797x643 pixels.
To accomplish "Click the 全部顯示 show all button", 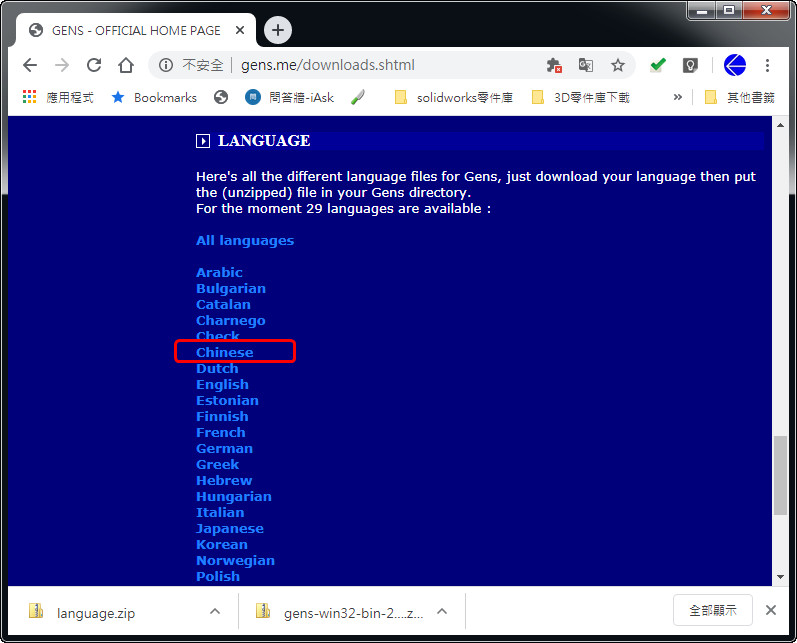I will (x=713, y=610).
